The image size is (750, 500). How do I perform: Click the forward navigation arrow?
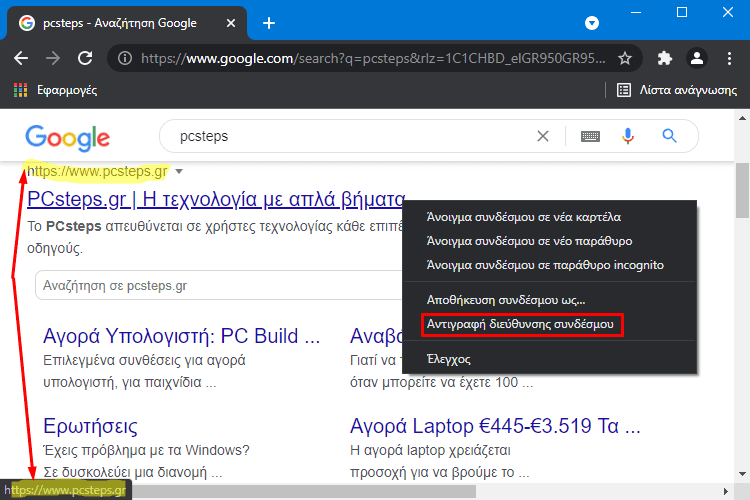[53, 58]
